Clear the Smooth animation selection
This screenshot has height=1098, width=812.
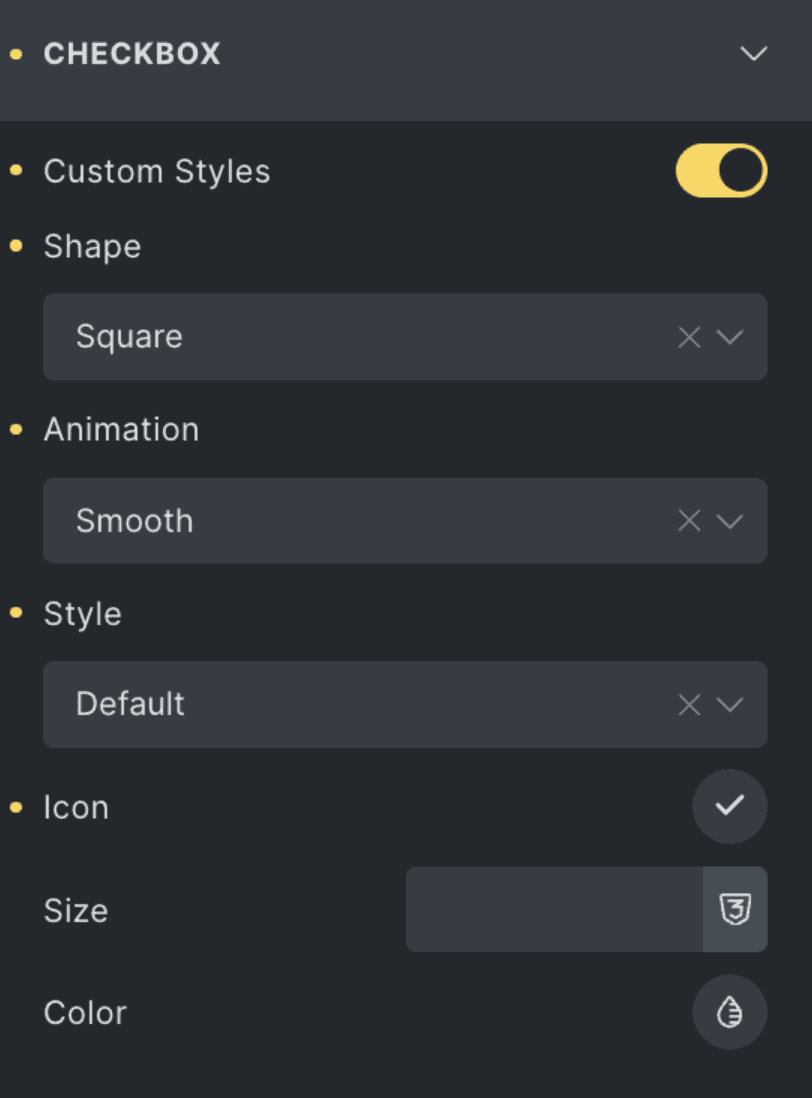point(689,521)
